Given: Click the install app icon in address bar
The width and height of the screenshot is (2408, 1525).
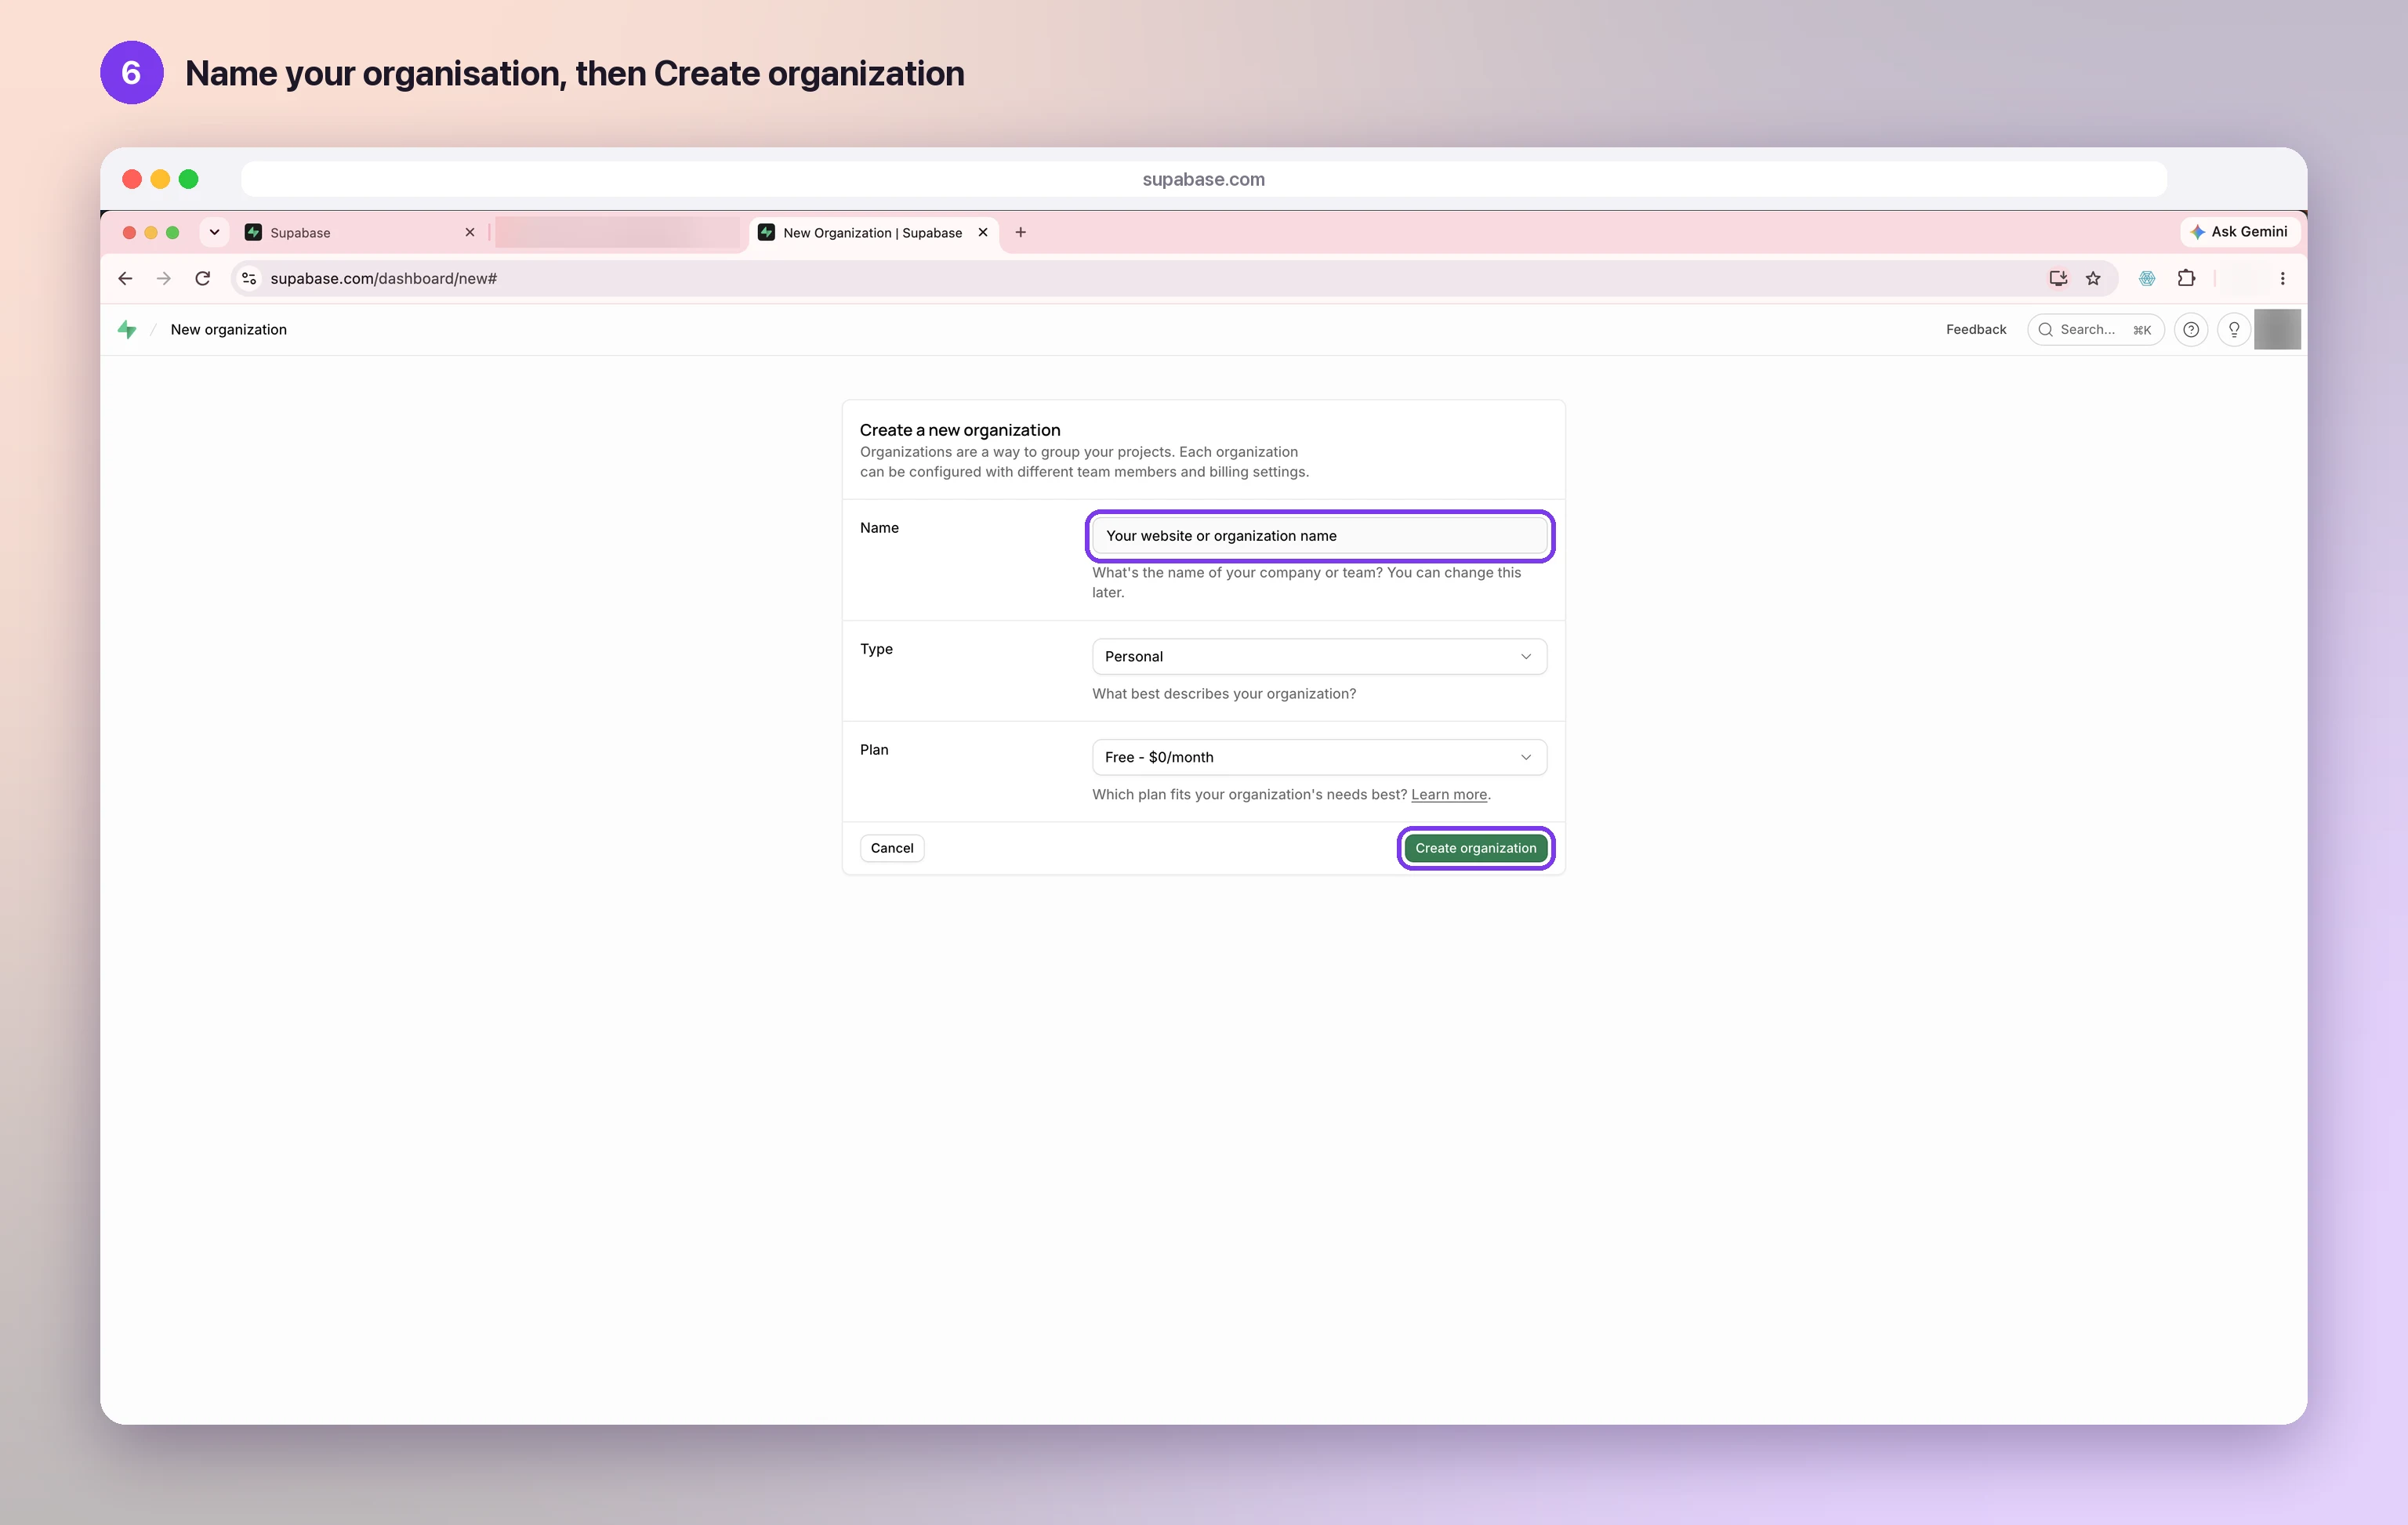Looking at the screenshot, I should coord(2057,278).
